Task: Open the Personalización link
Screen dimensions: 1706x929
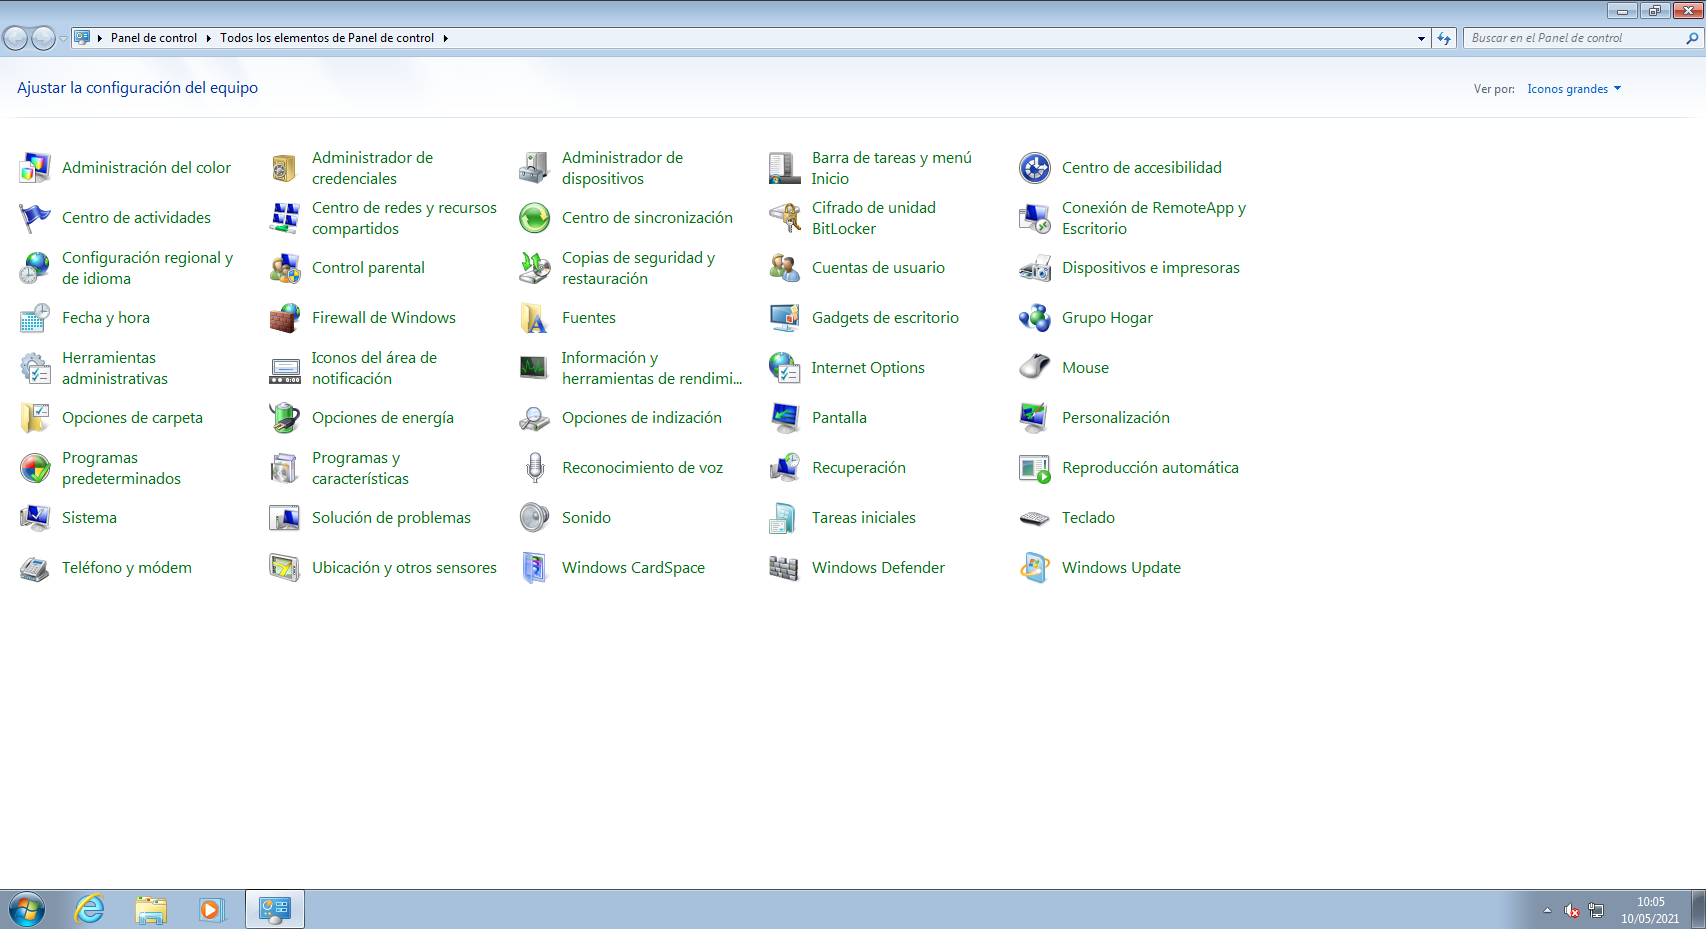Action: point(1116,418)
